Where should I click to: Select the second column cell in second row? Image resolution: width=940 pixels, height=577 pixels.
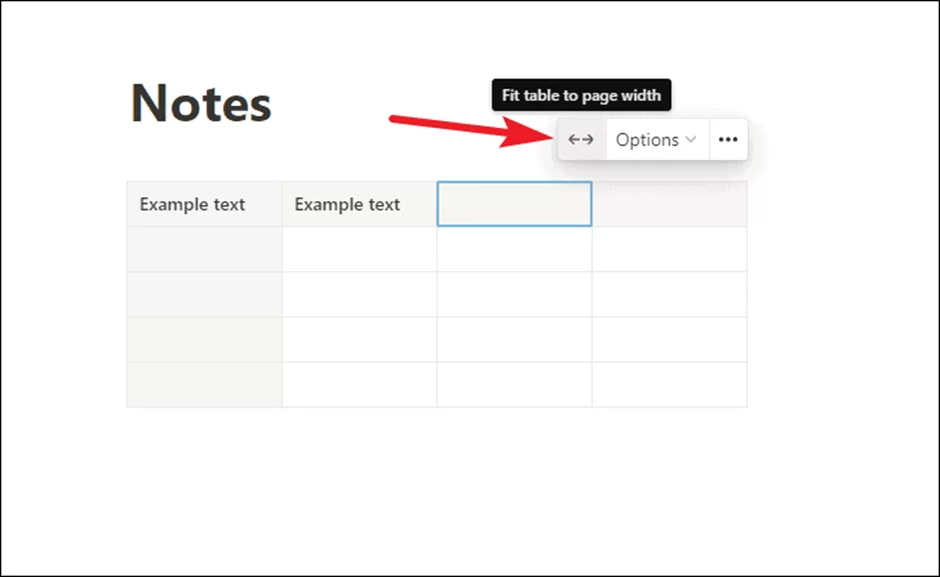(x=359, y=249)
